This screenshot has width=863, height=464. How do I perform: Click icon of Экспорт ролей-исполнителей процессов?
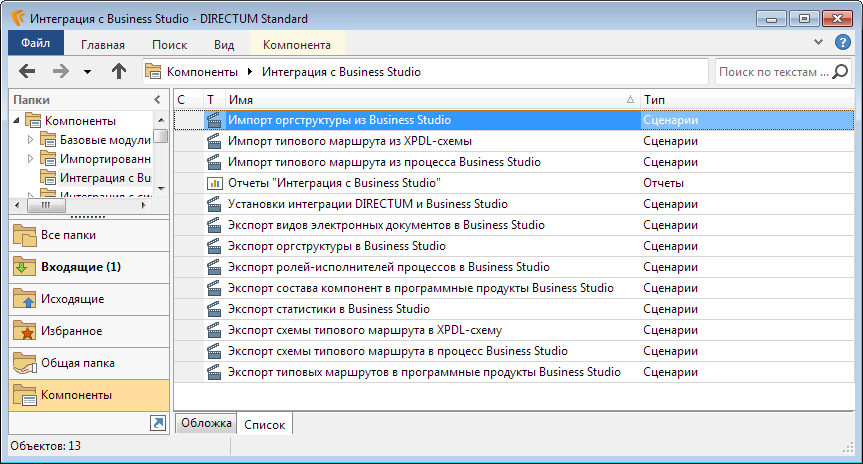point(214,267)
